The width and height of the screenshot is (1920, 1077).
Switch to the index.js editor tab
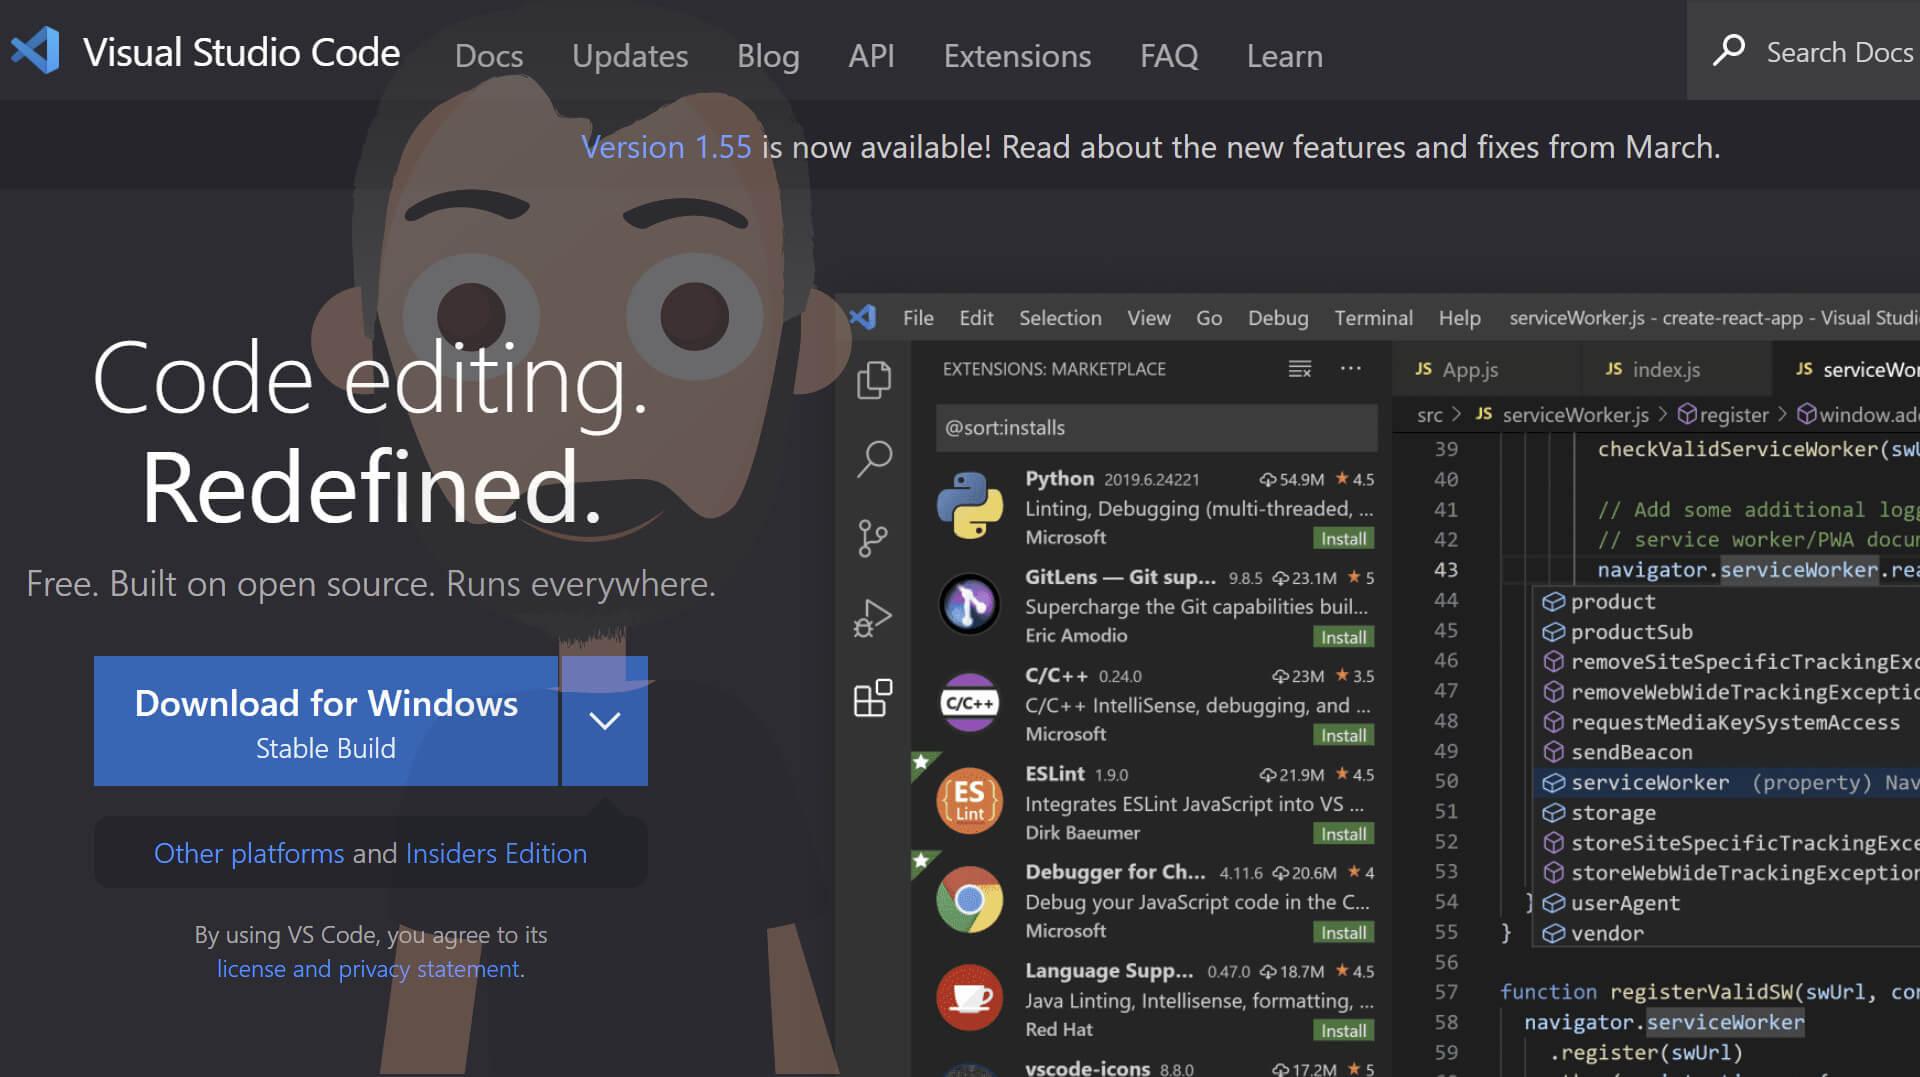pos(1667,369)
